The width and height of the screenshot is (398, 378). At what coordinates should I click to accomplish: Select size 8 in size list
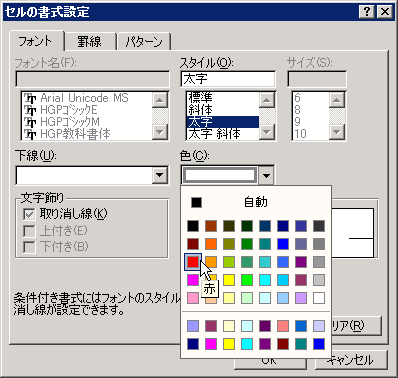coord(311,110)
